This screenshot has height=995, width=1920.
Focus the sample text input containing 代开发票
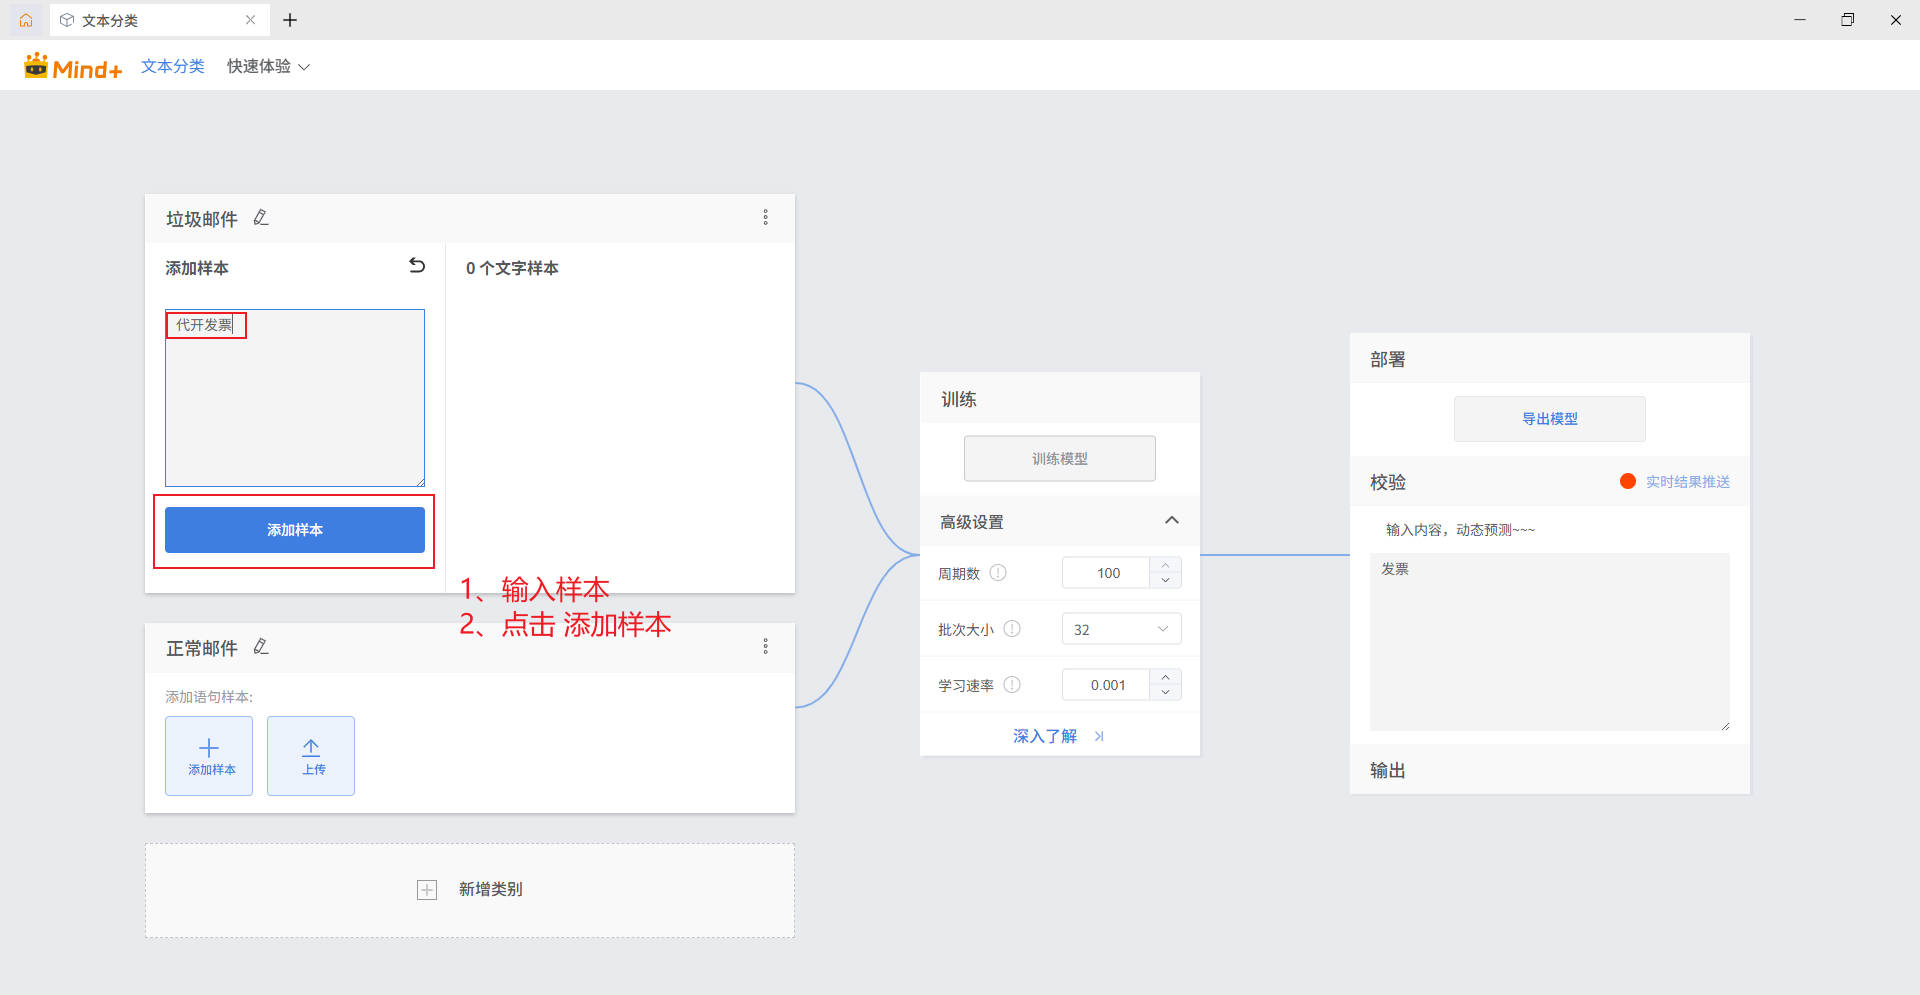point(295,398)
